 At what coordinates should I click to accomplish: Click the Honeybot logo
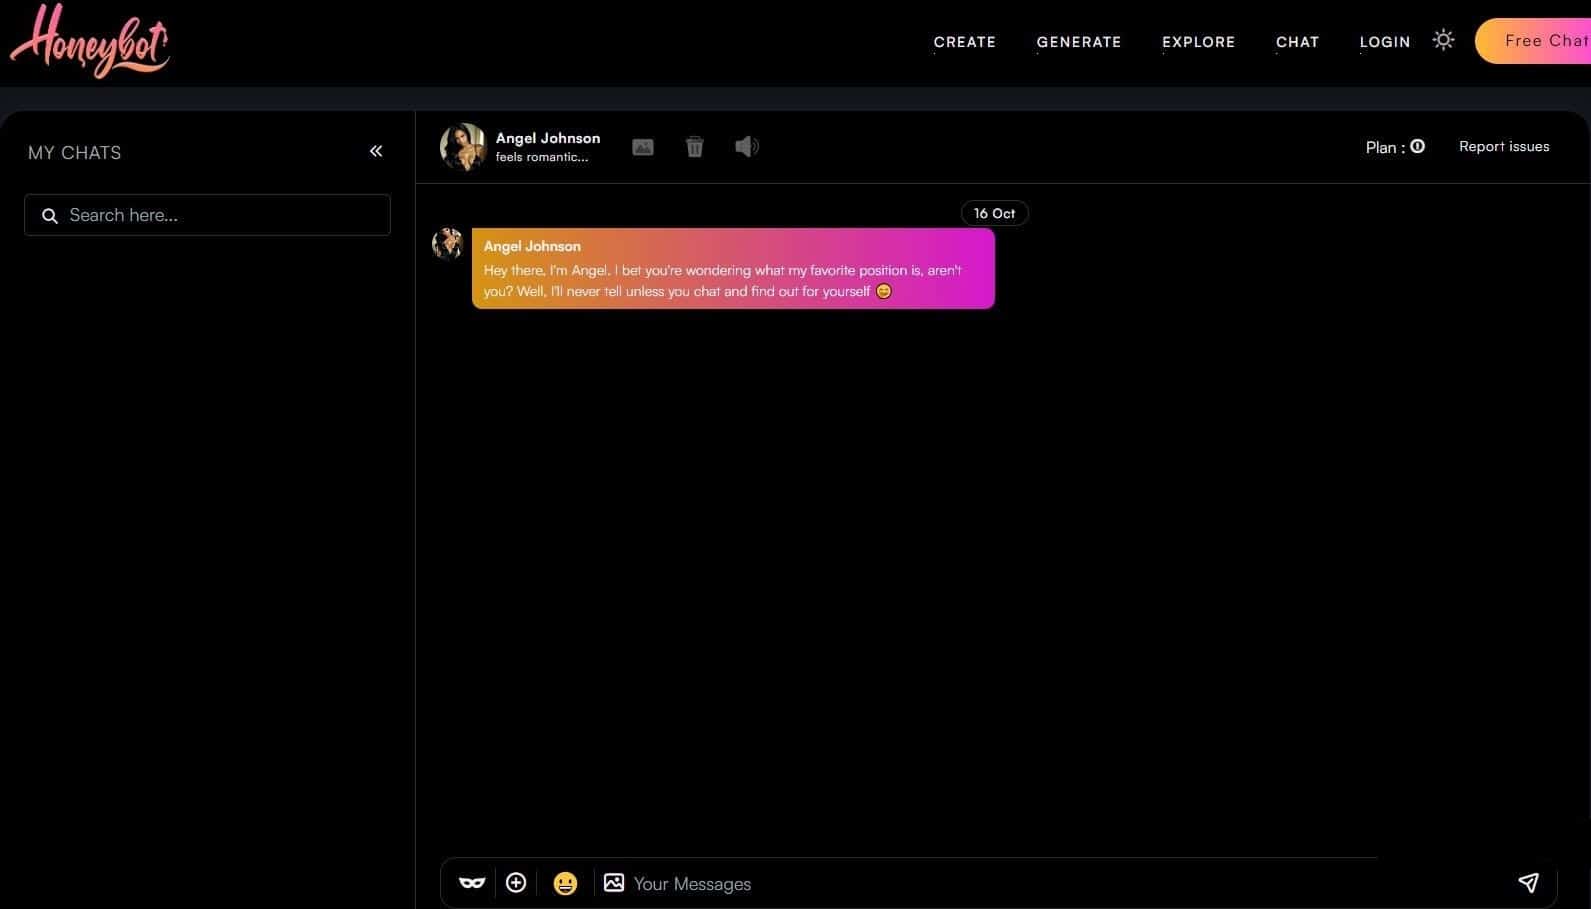90,41
